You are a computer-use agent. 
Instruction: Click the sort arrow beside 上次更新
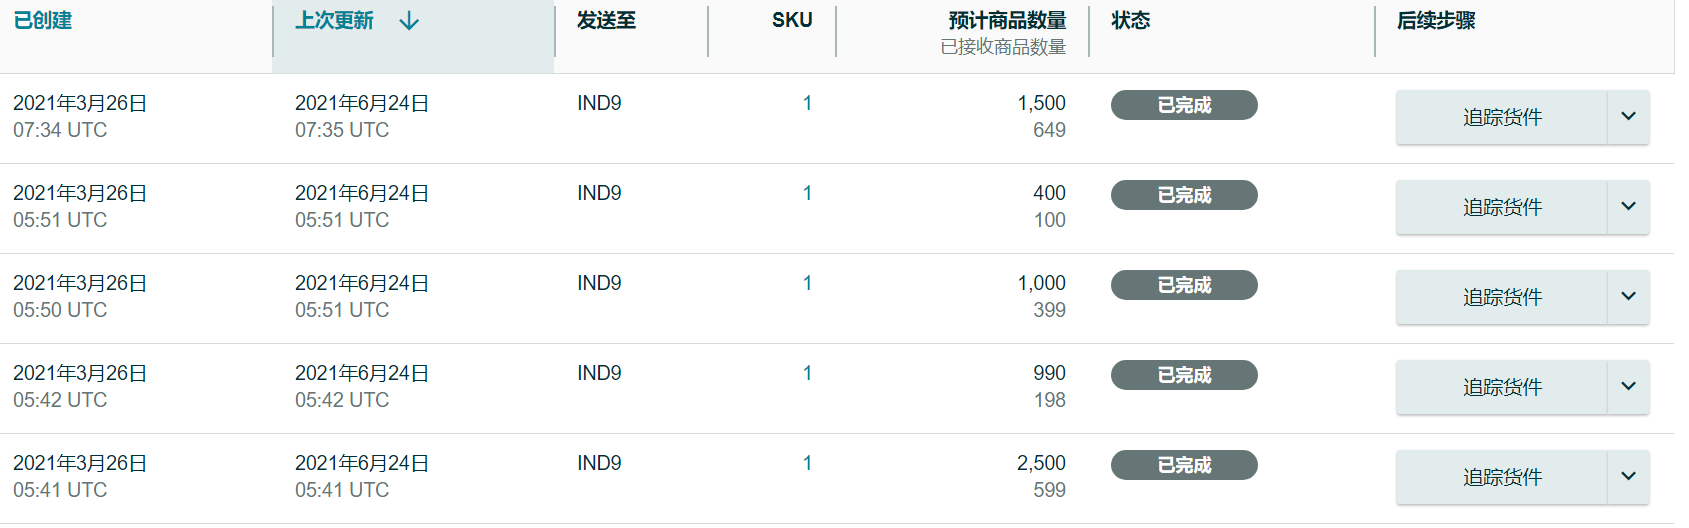[409, 21]
